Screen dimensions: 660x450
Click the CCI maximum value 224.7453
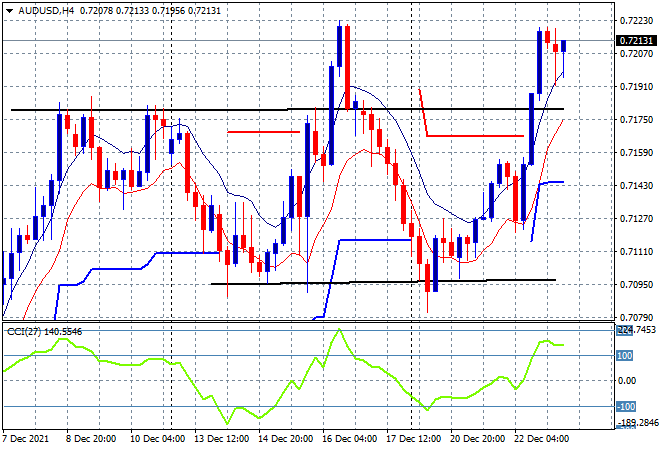tap(636, 330)
